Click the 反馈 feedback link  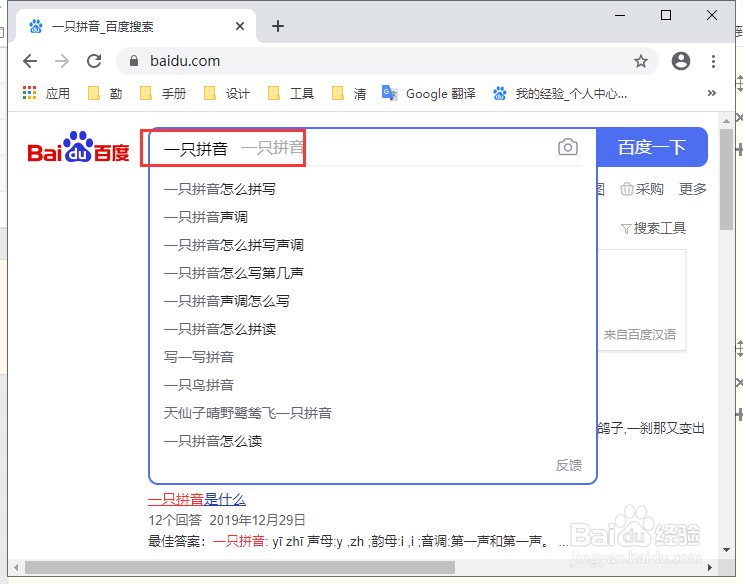click(569, 465)
